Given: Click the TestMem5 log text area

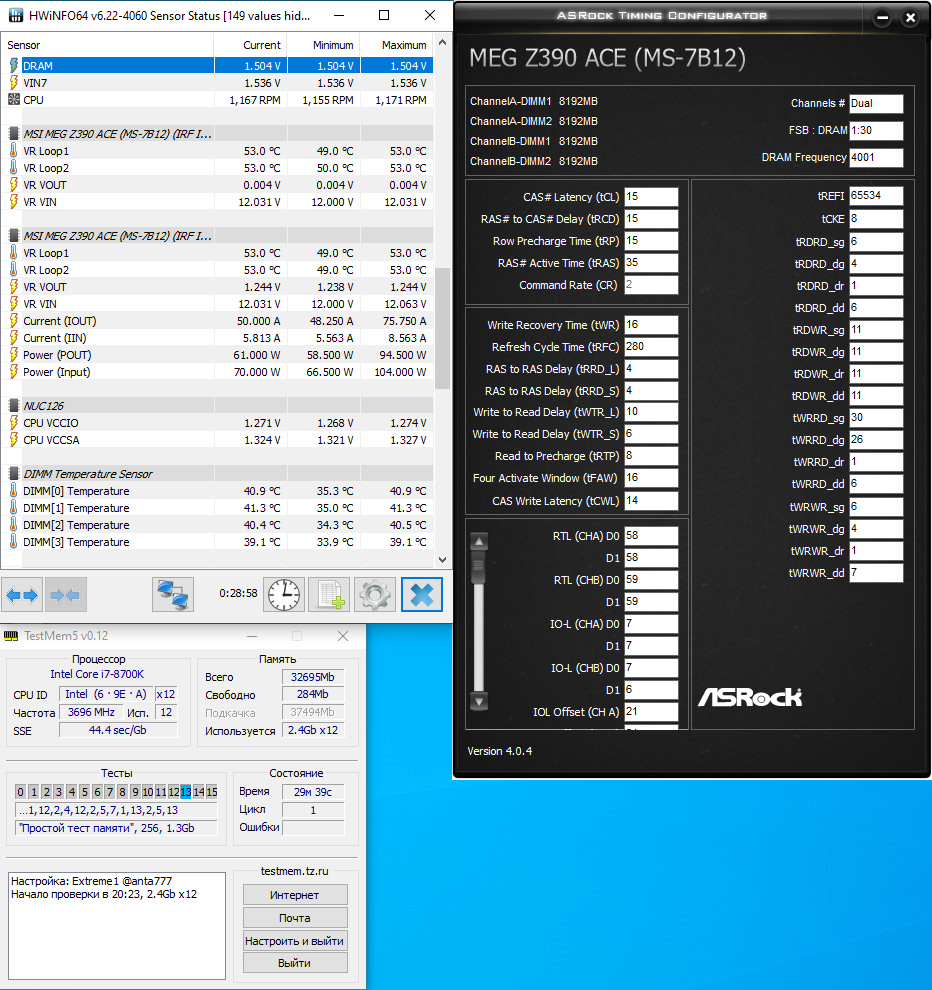Looking at the screenshot, I should (117, 926).
